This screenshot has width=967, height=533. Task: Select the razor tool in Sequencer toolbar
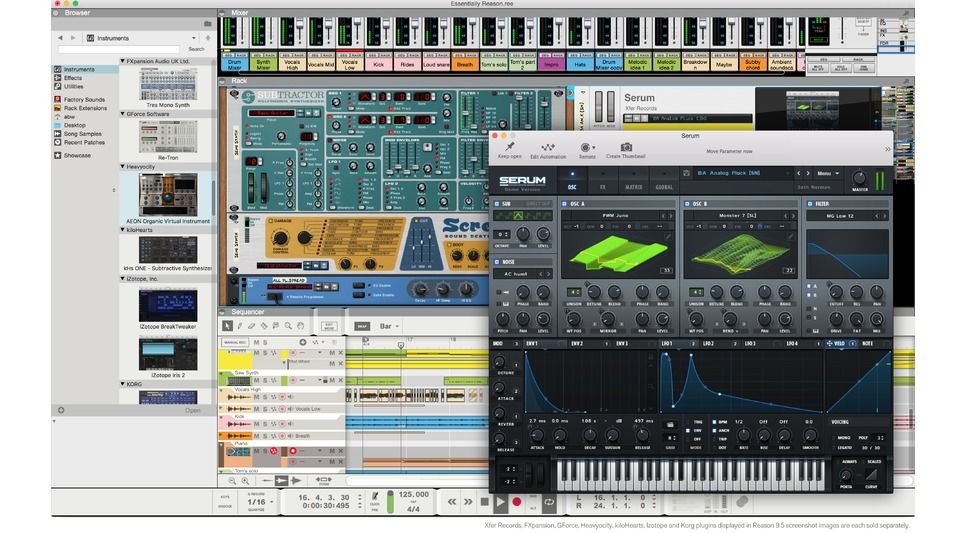click(264, 326)
